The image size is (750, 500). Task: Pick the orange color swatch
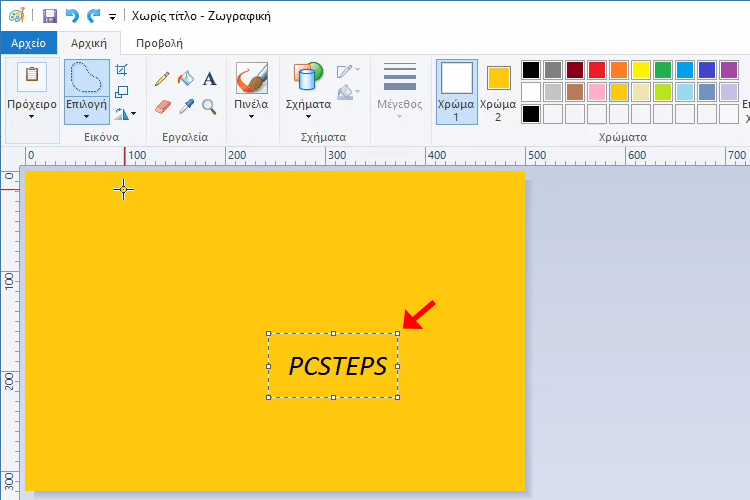[x=619, y=70]
